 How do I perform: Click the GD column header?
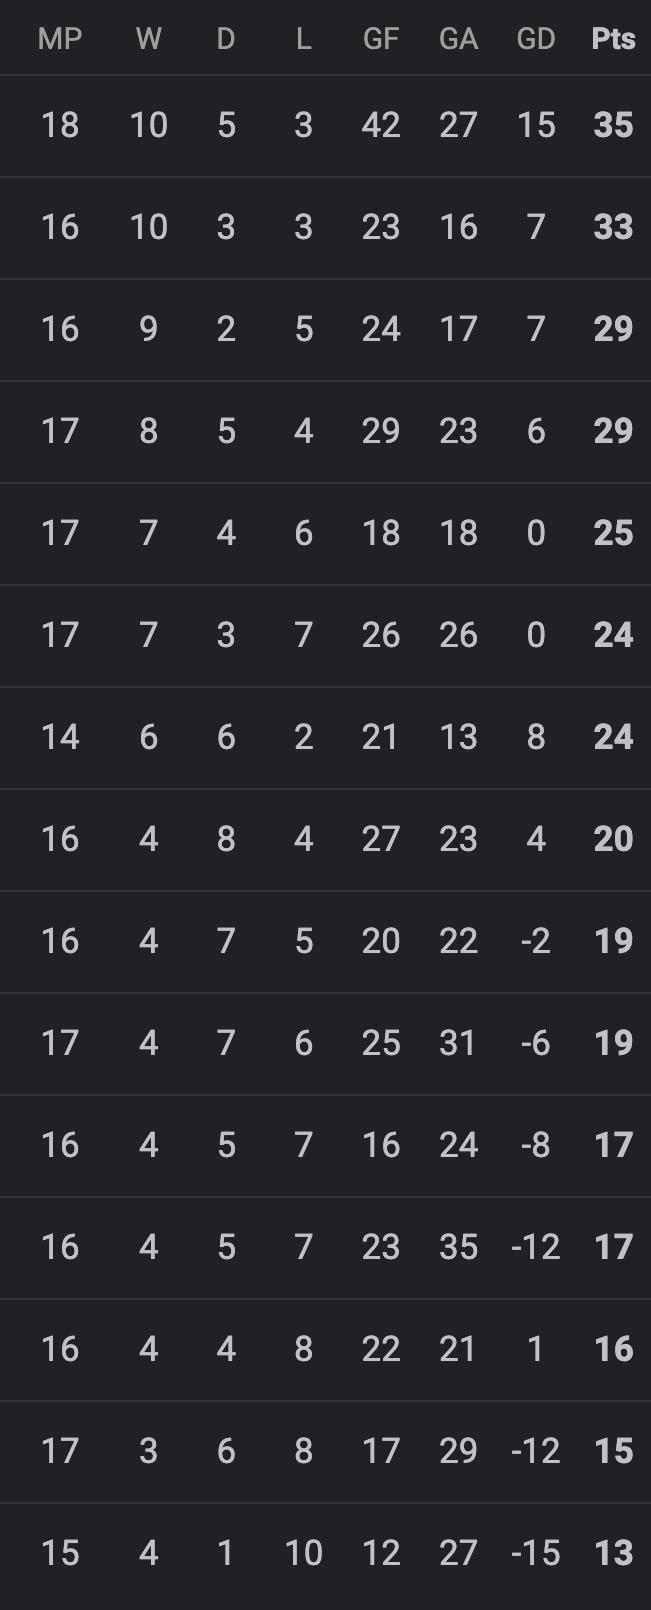click(x=536, y=39)
